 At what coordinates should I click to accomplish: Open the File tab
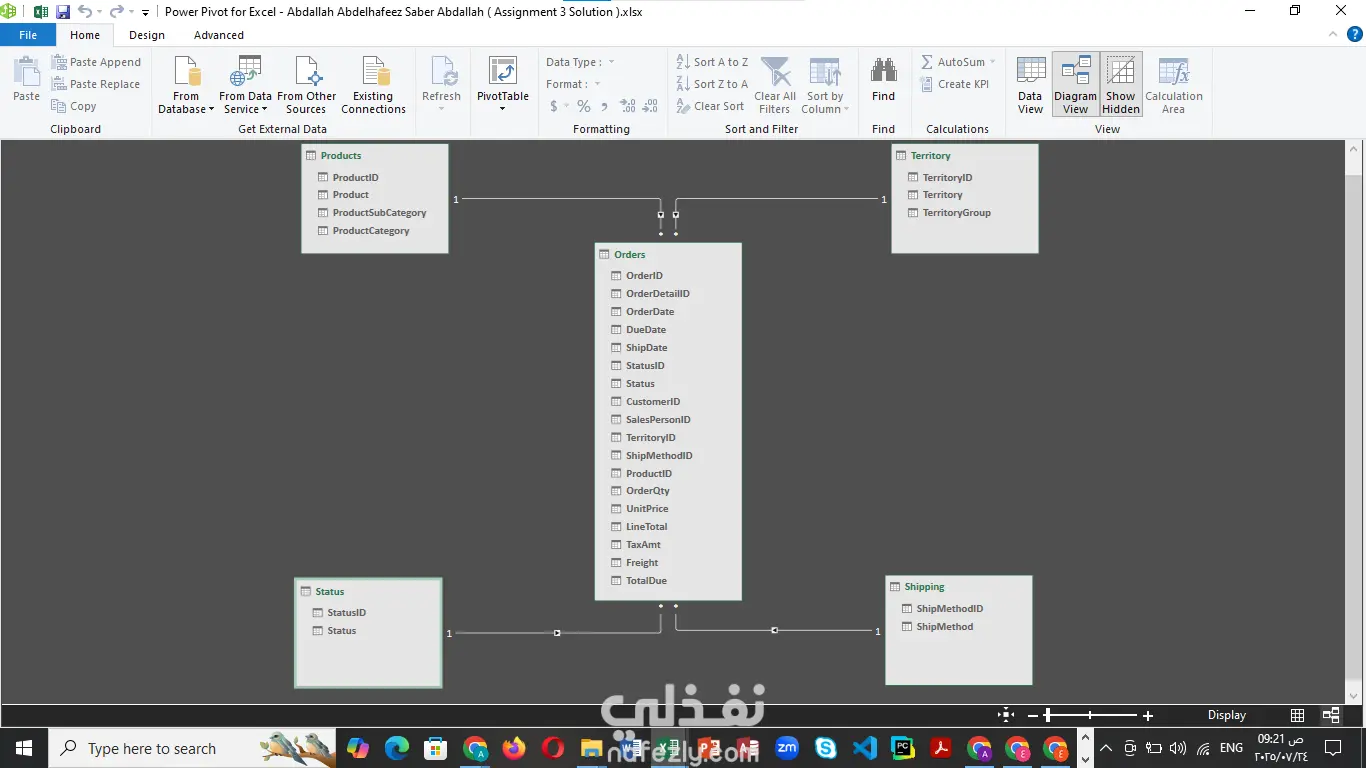click(x=28, y=35)
